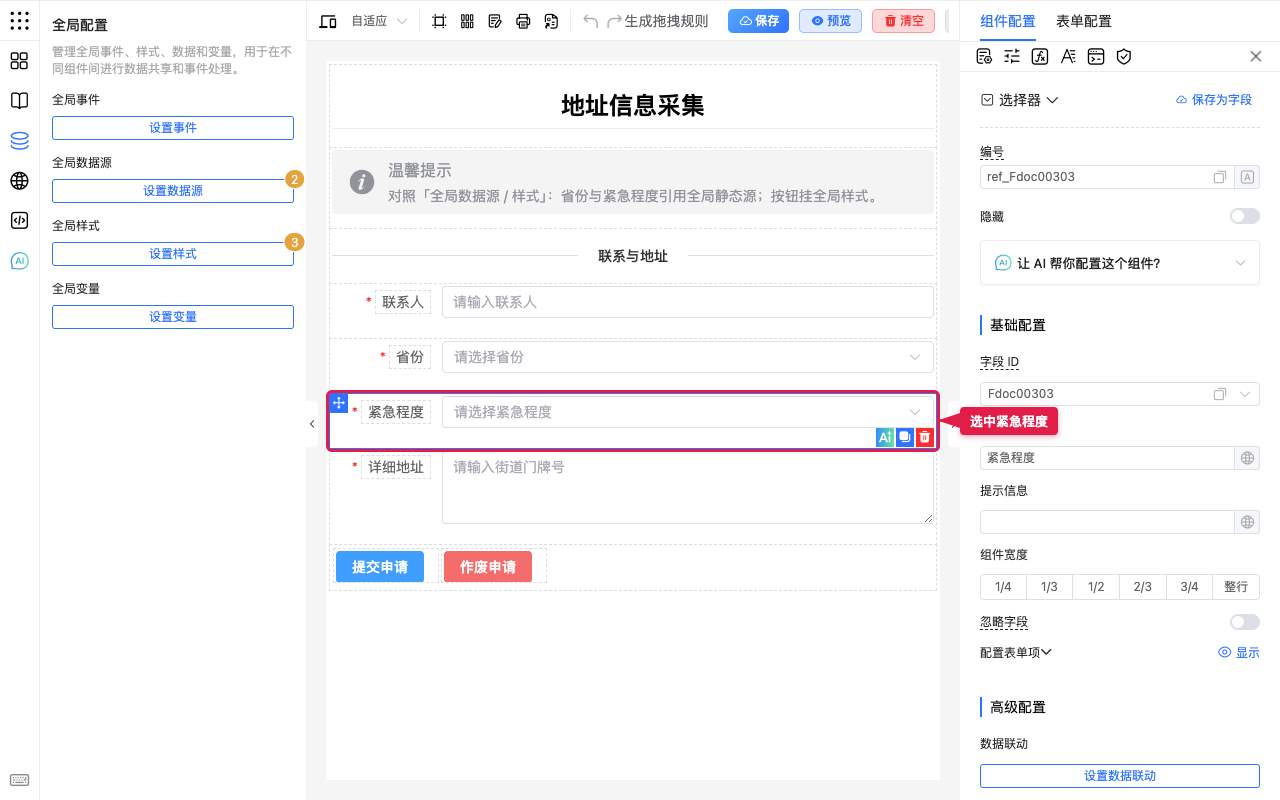Screen dimensions: 1280x800
Task: Open the terminal events icon in config panel
Action: 1096,56
